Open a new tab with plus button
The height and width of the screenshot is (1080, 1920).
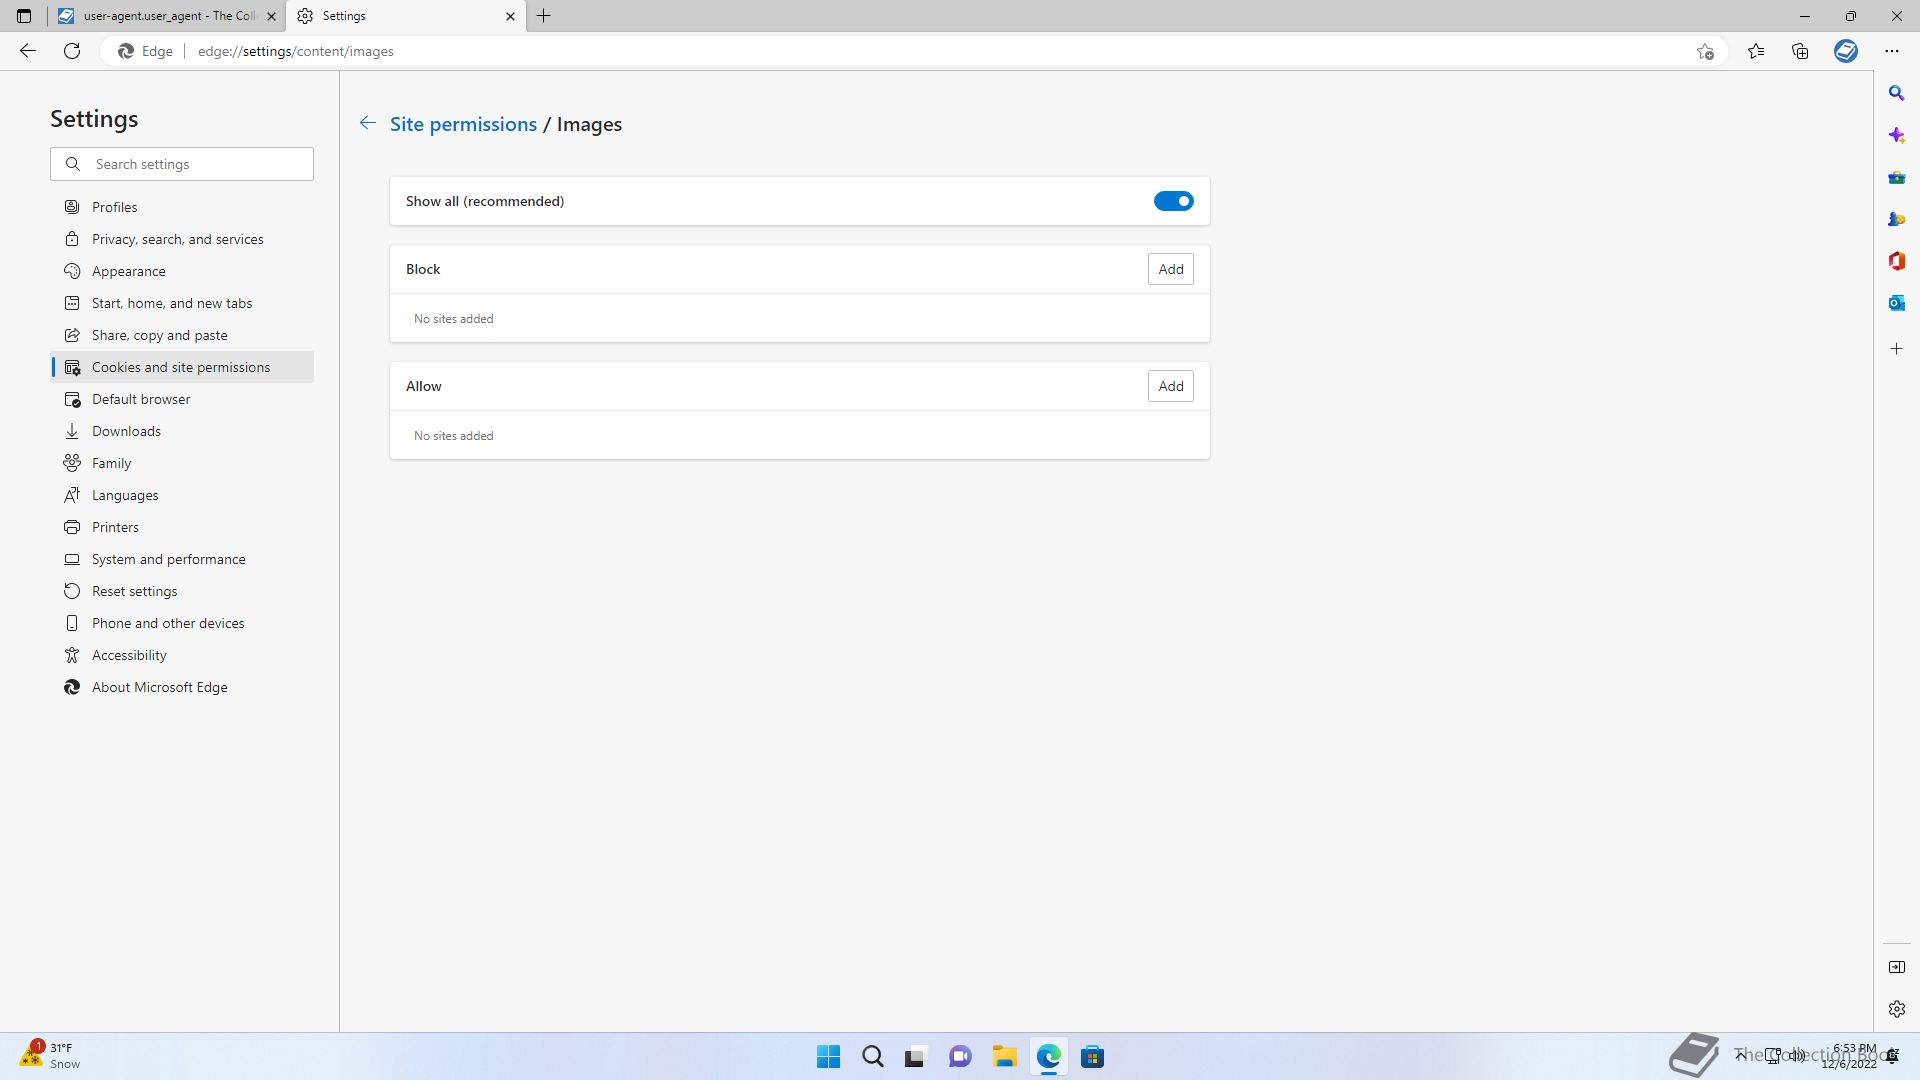pyautogui.click(x=544, y=16)
